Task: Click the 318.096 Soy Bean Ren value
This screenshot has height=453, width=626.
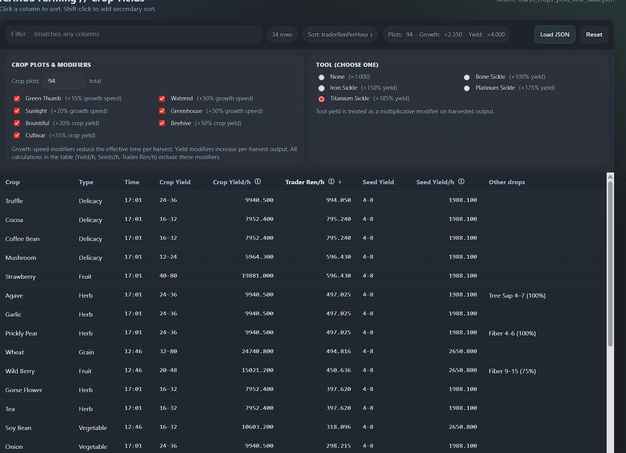Action: point(339,427)
